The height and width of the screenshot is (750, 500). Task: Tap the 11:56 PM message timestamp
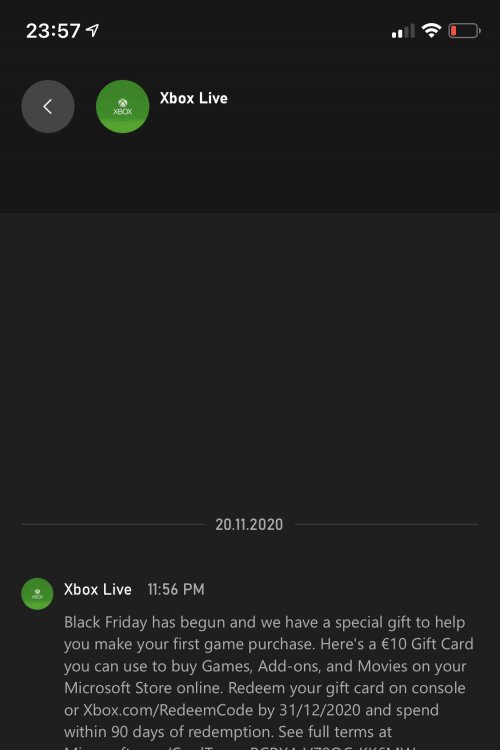[176, 589]
